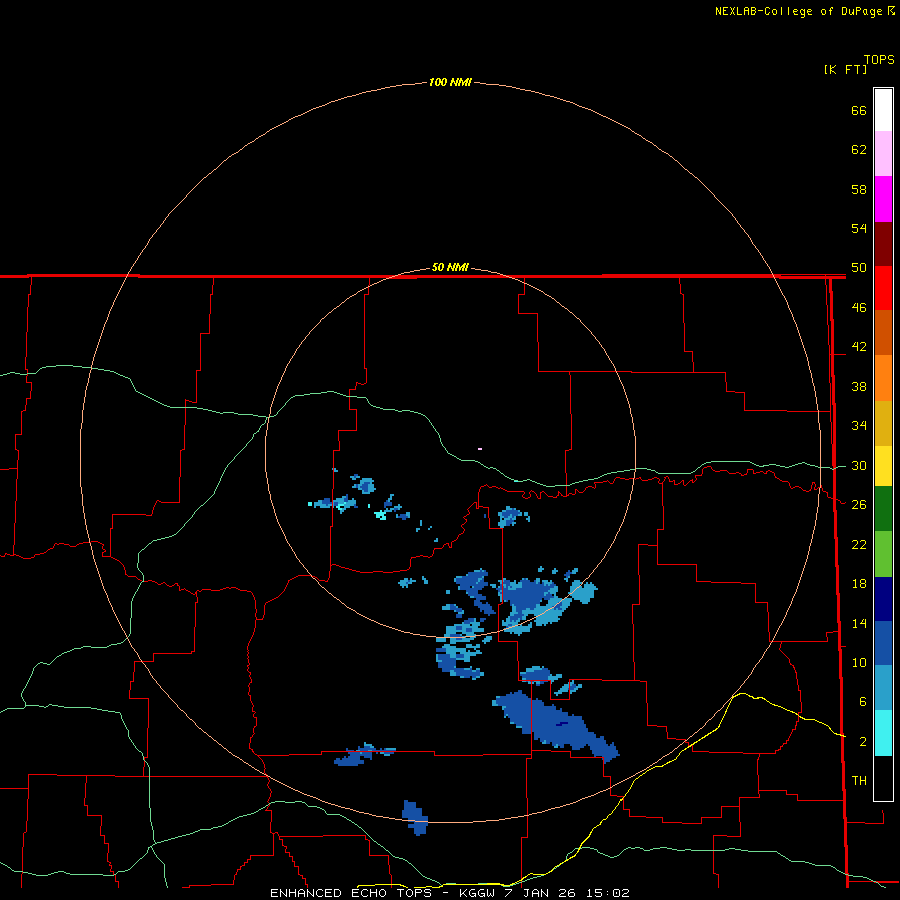Click the "50 NMI" range ring label
Image resolution: width=900 pixels, height=900 pixels.
[450, 267]
